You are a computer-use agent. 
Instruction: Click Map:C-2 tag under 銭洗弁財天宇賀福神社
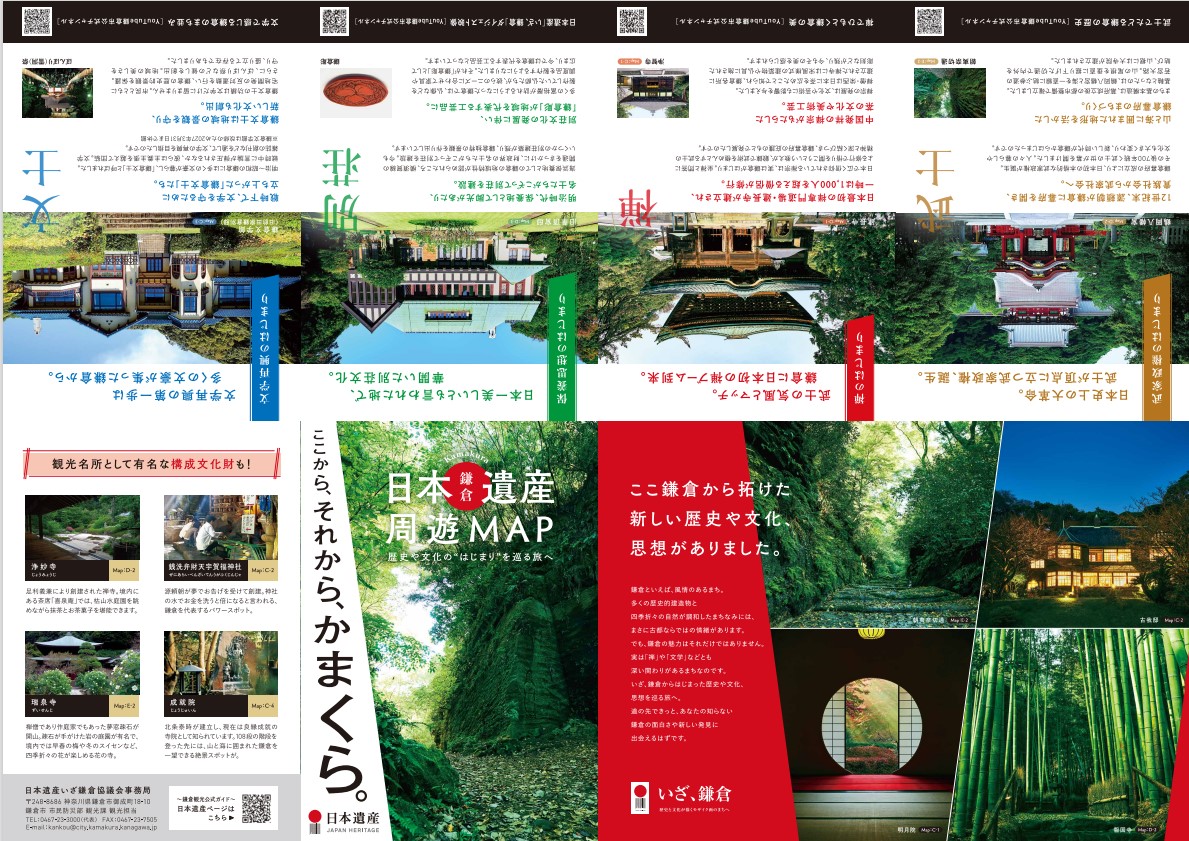point(263,570)
